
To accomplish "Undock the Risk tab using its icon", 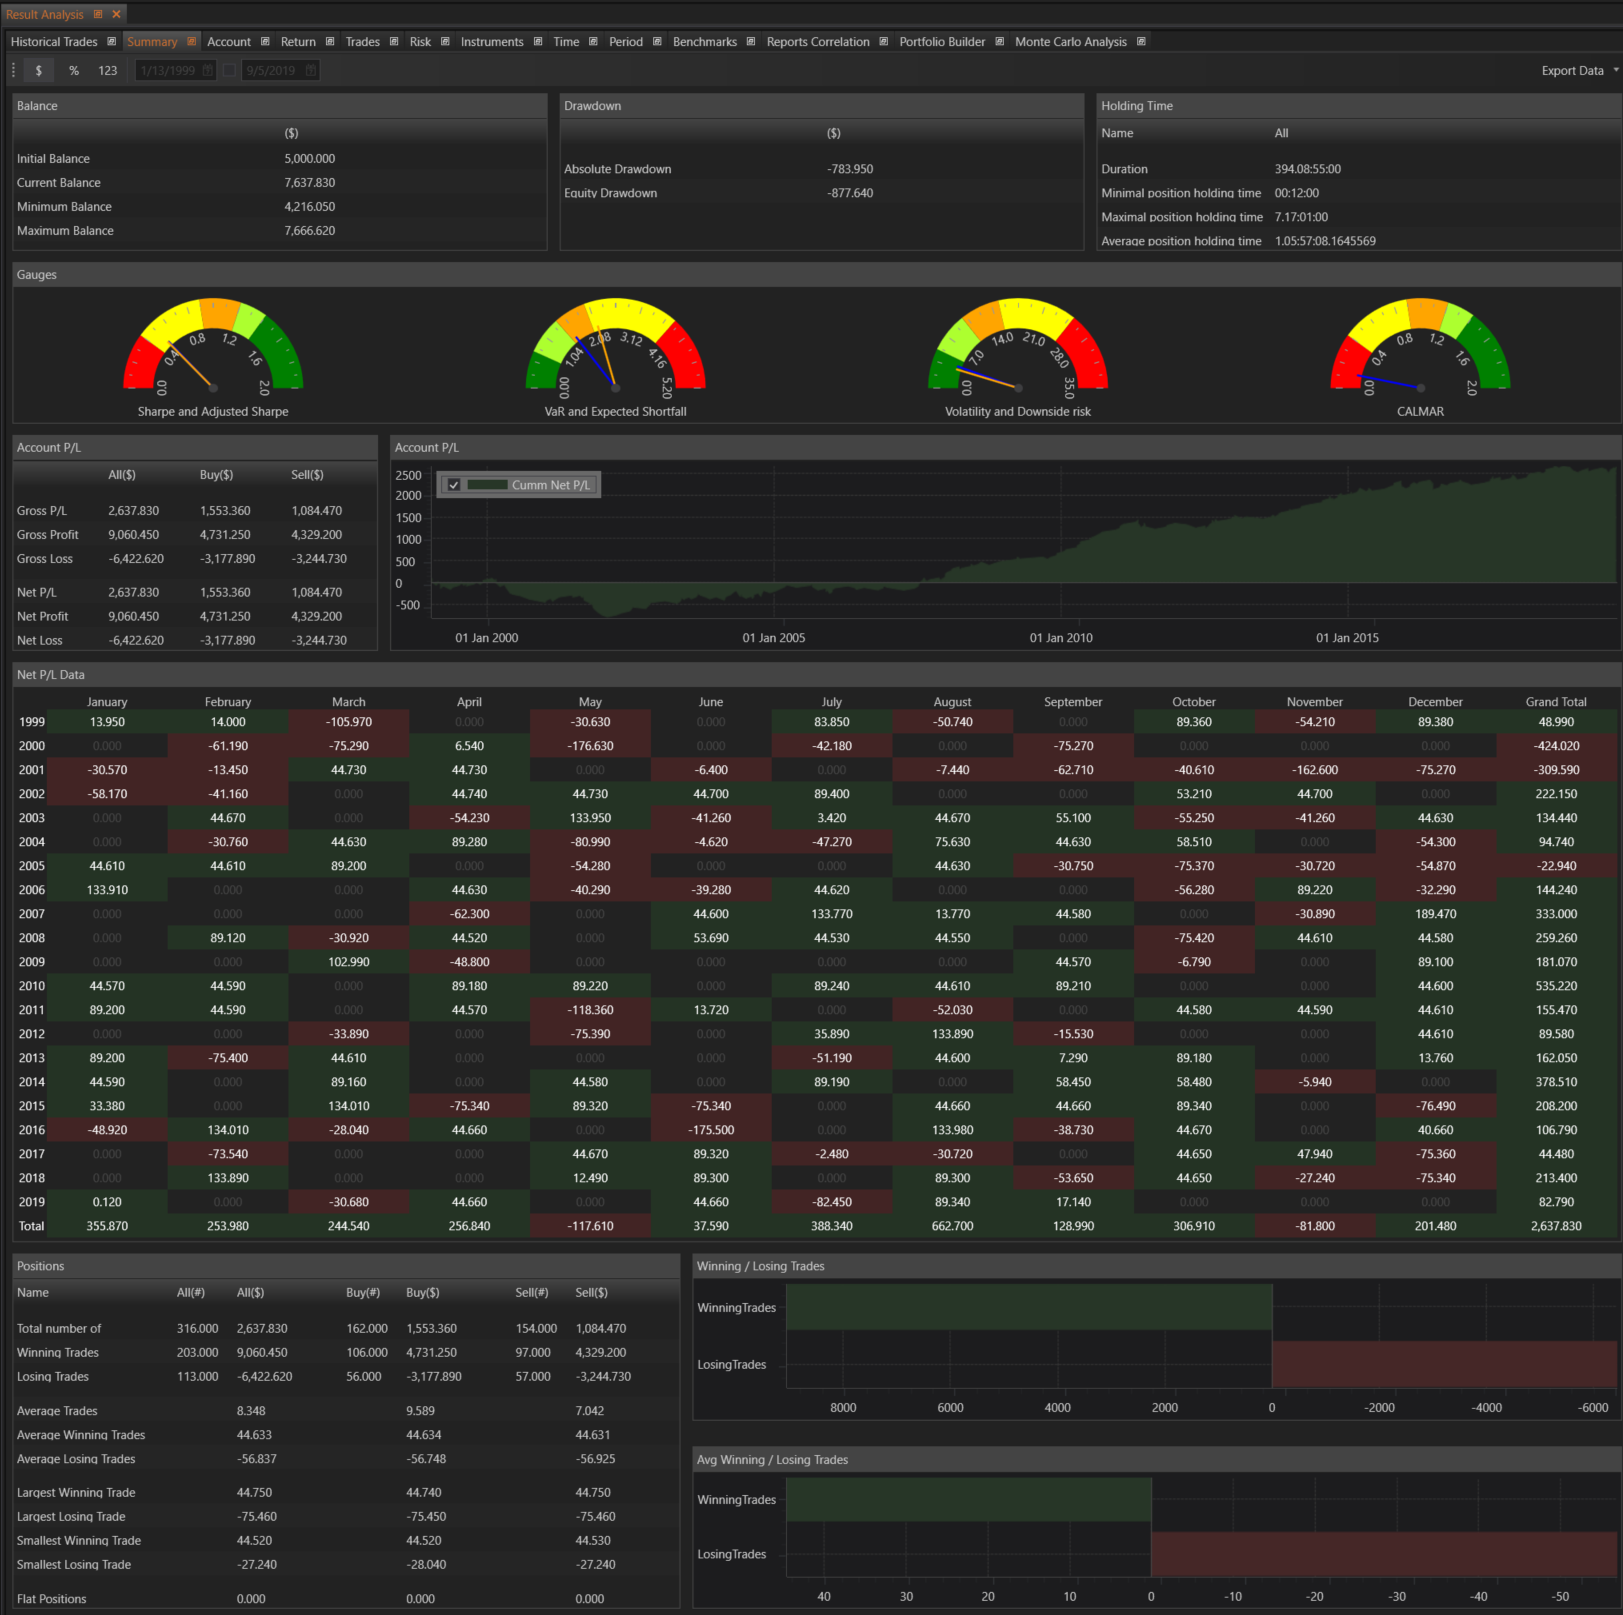I will point(445,42).
